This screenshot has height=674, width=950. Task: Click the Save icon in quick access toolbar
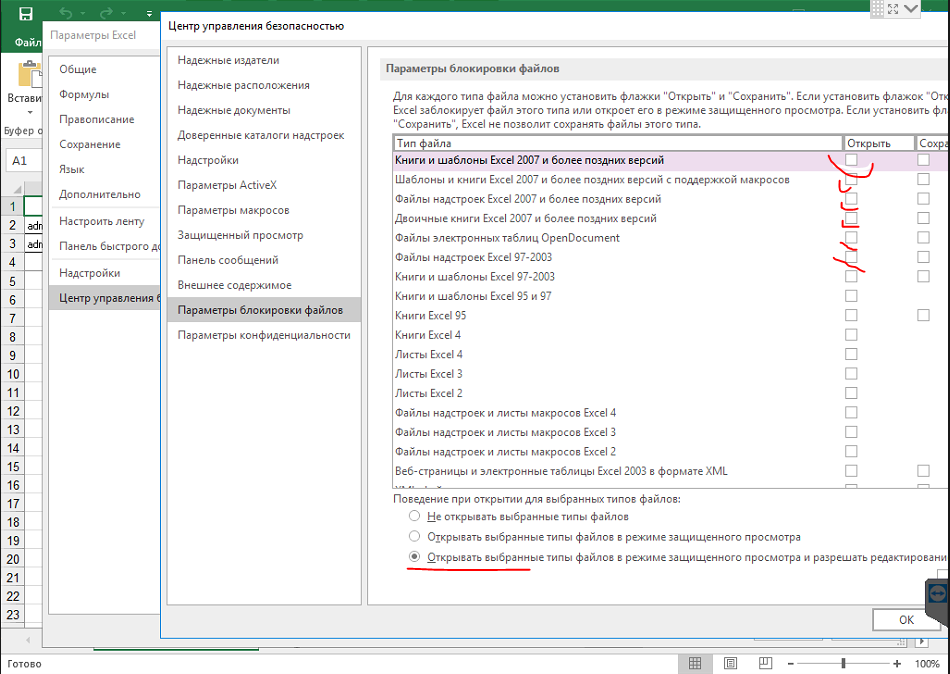click(26, 15)
